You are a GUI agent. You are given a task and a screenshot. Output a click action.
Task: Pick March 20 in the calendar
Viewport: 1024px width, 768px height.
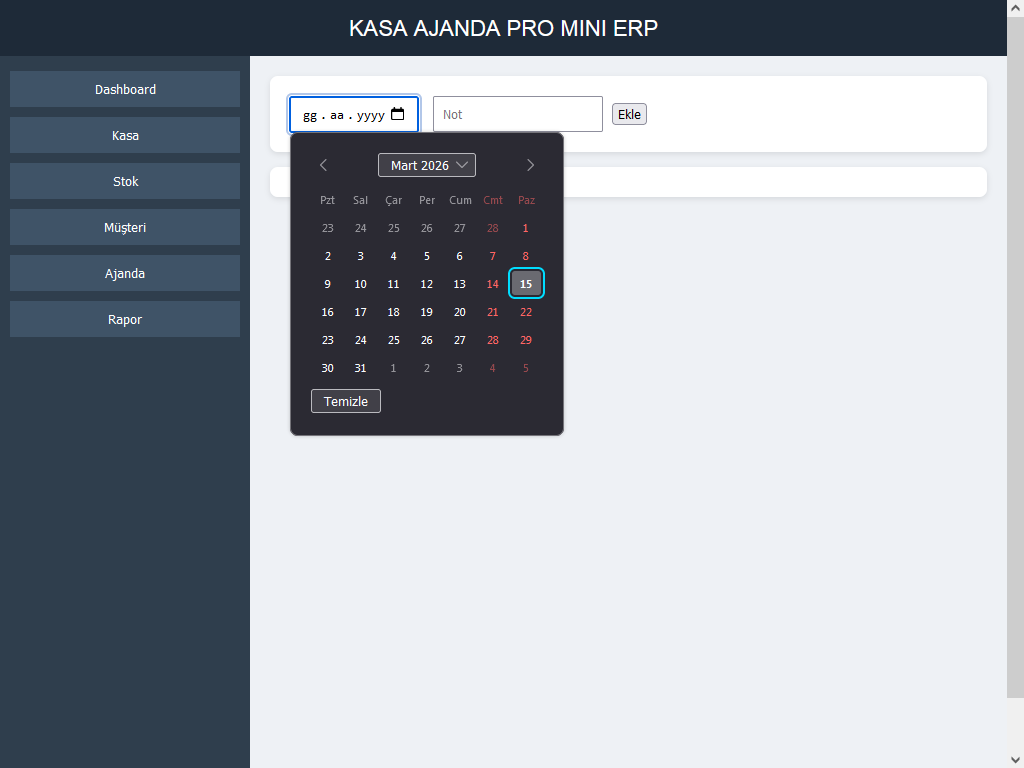(x=460, y=312)
